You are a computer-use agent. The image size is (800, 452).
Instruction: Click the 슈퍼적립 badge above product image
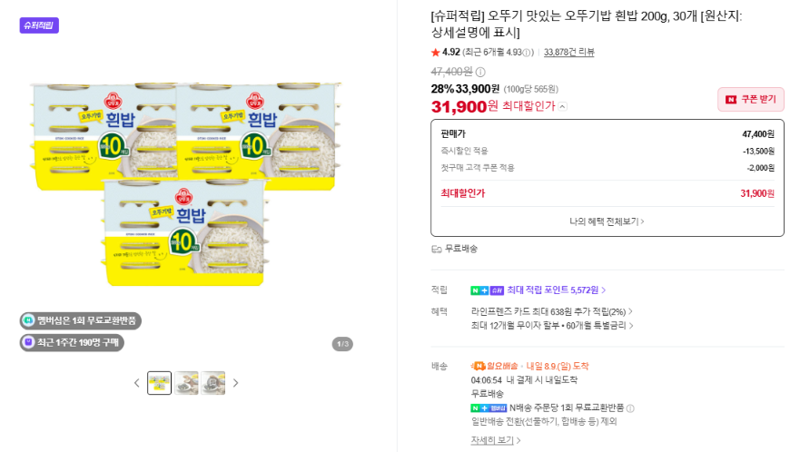pyautogui.click(x=39, y=25)
